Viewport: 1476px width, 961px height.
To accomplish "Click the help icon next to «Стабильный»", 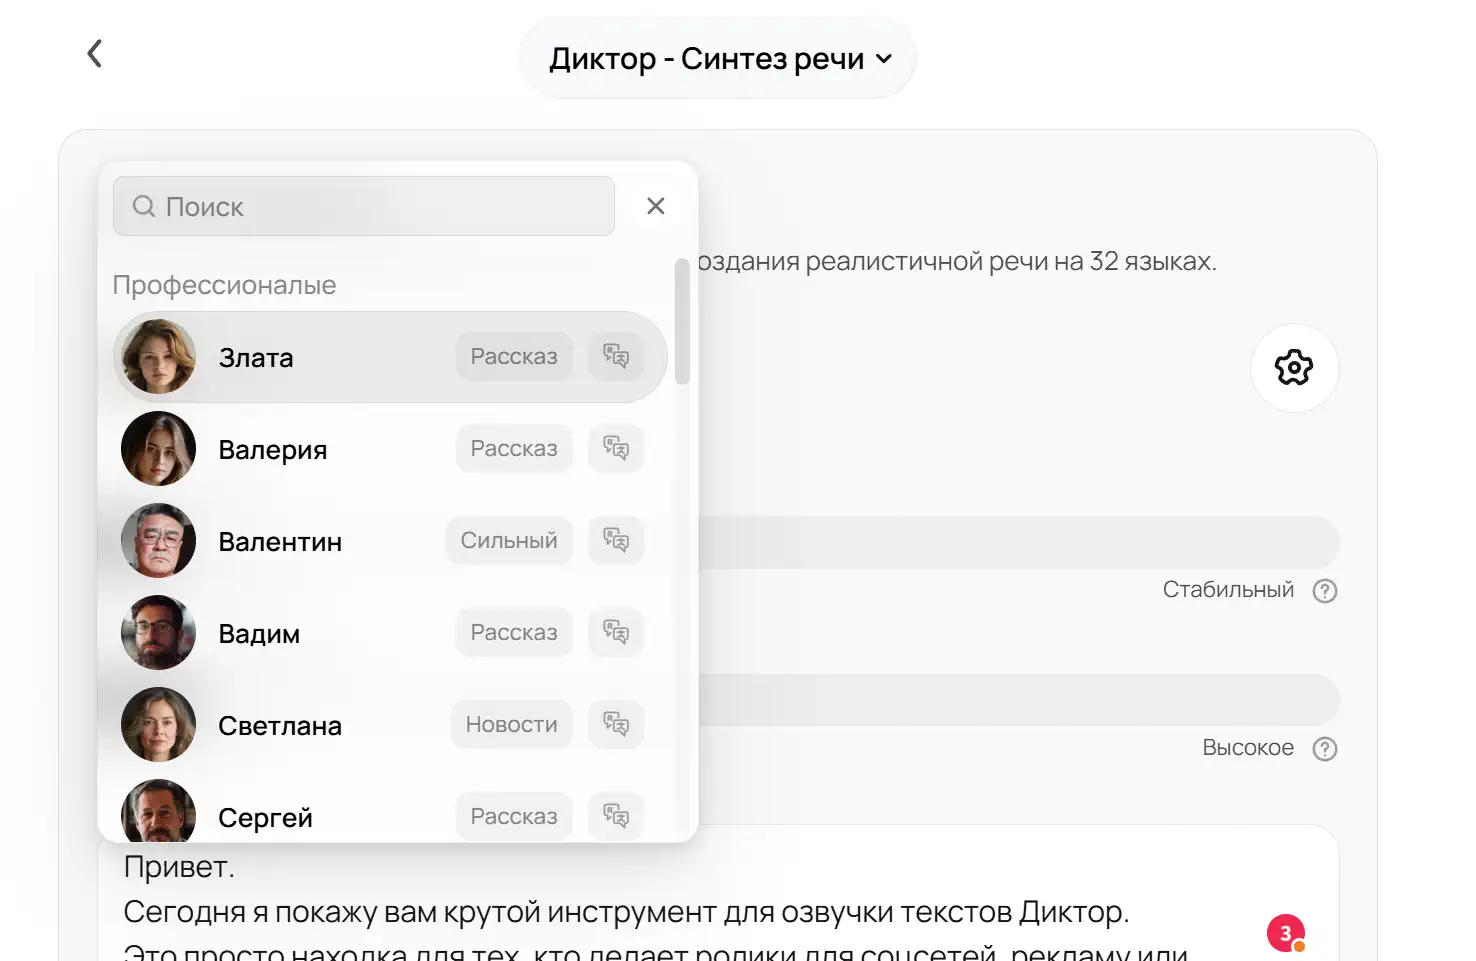I will point(1325,591).
